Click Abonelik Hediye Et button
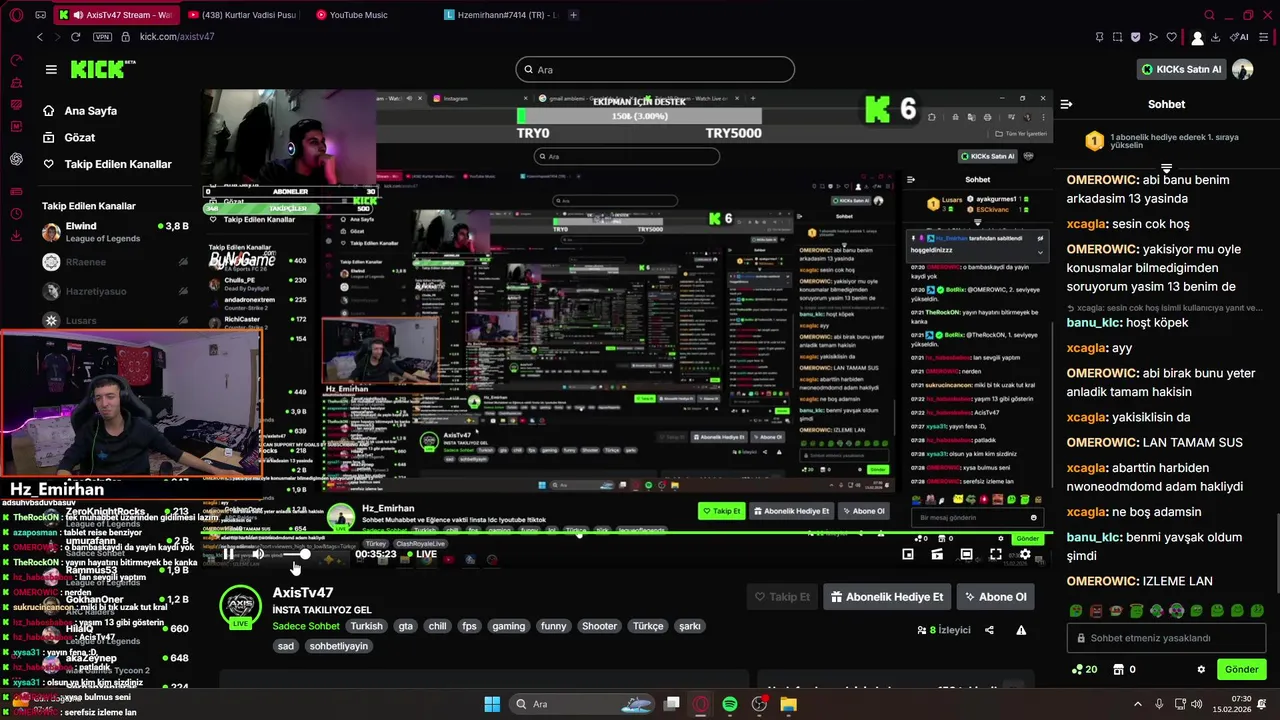This screenshot has height=720, width=1280. pyautogui.click(x=887, y=597)
